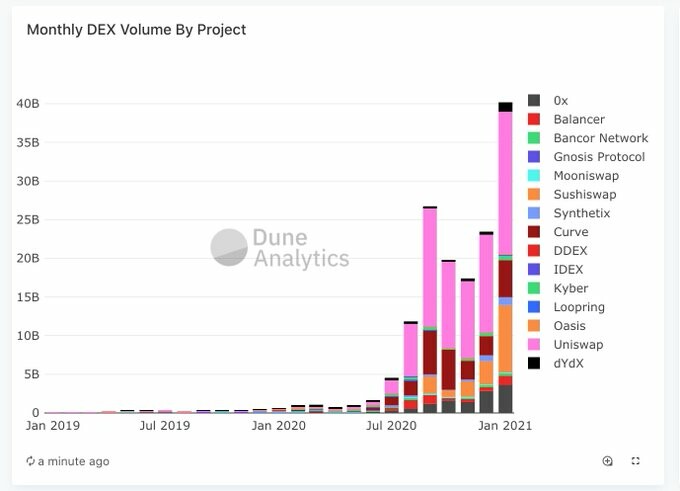The width and height of the screenshot is (680, 491).
Task: Click the Loopring legend swatch
Action: pos(534,307)
